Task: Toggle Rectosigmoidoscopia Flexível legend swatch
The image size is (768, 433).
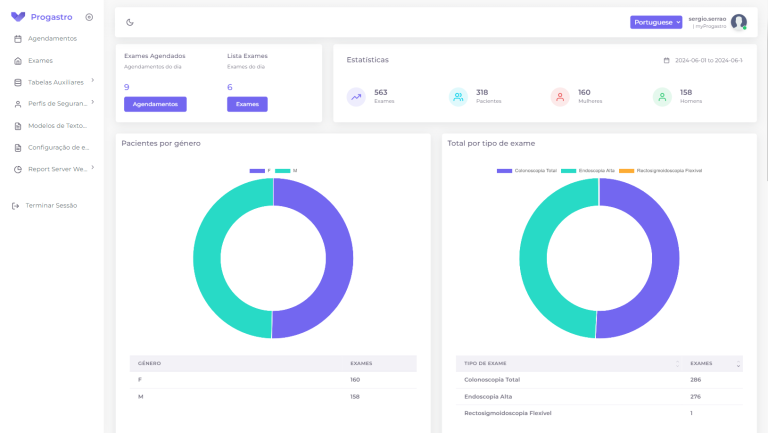Action: click(626, 171)
